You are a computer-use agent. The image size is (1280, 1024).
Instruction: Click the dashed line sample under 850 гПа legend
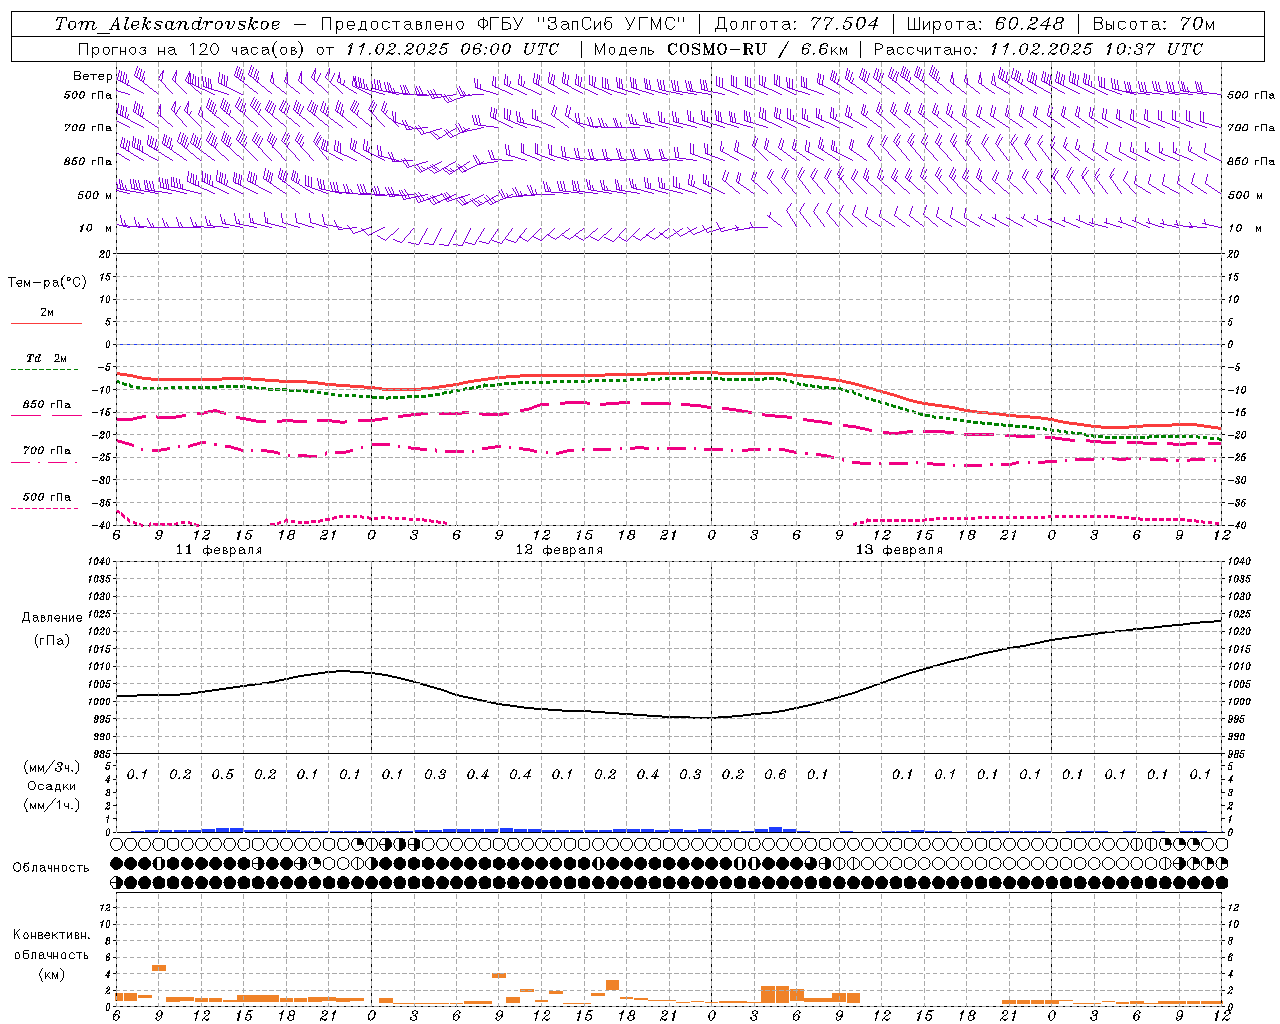[x=46, y=416]
